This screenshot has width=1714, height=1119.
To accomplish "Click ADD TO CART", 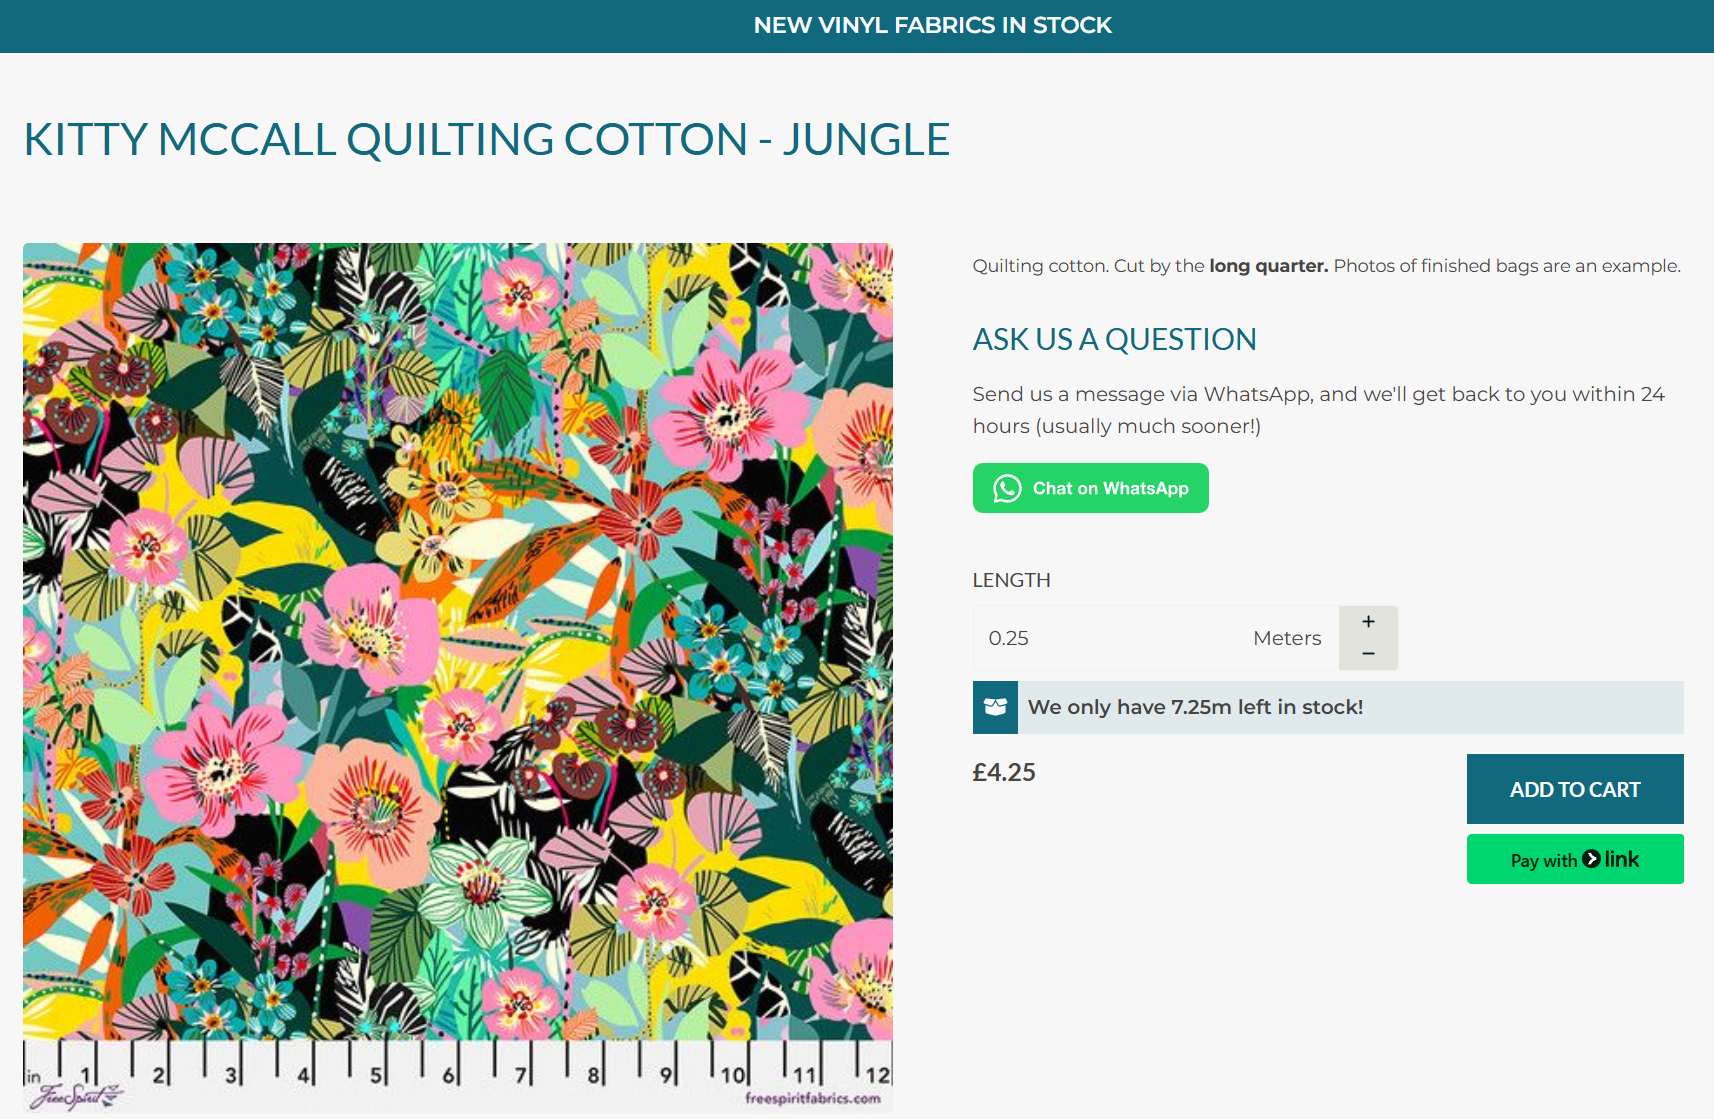I will click(1573, 789).
